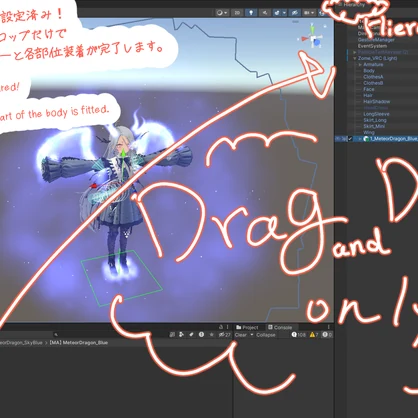Open the scene camera settings dropdown
Image resolution: width=418 pixels, height=418 pixels.
[x=309, y=13]
